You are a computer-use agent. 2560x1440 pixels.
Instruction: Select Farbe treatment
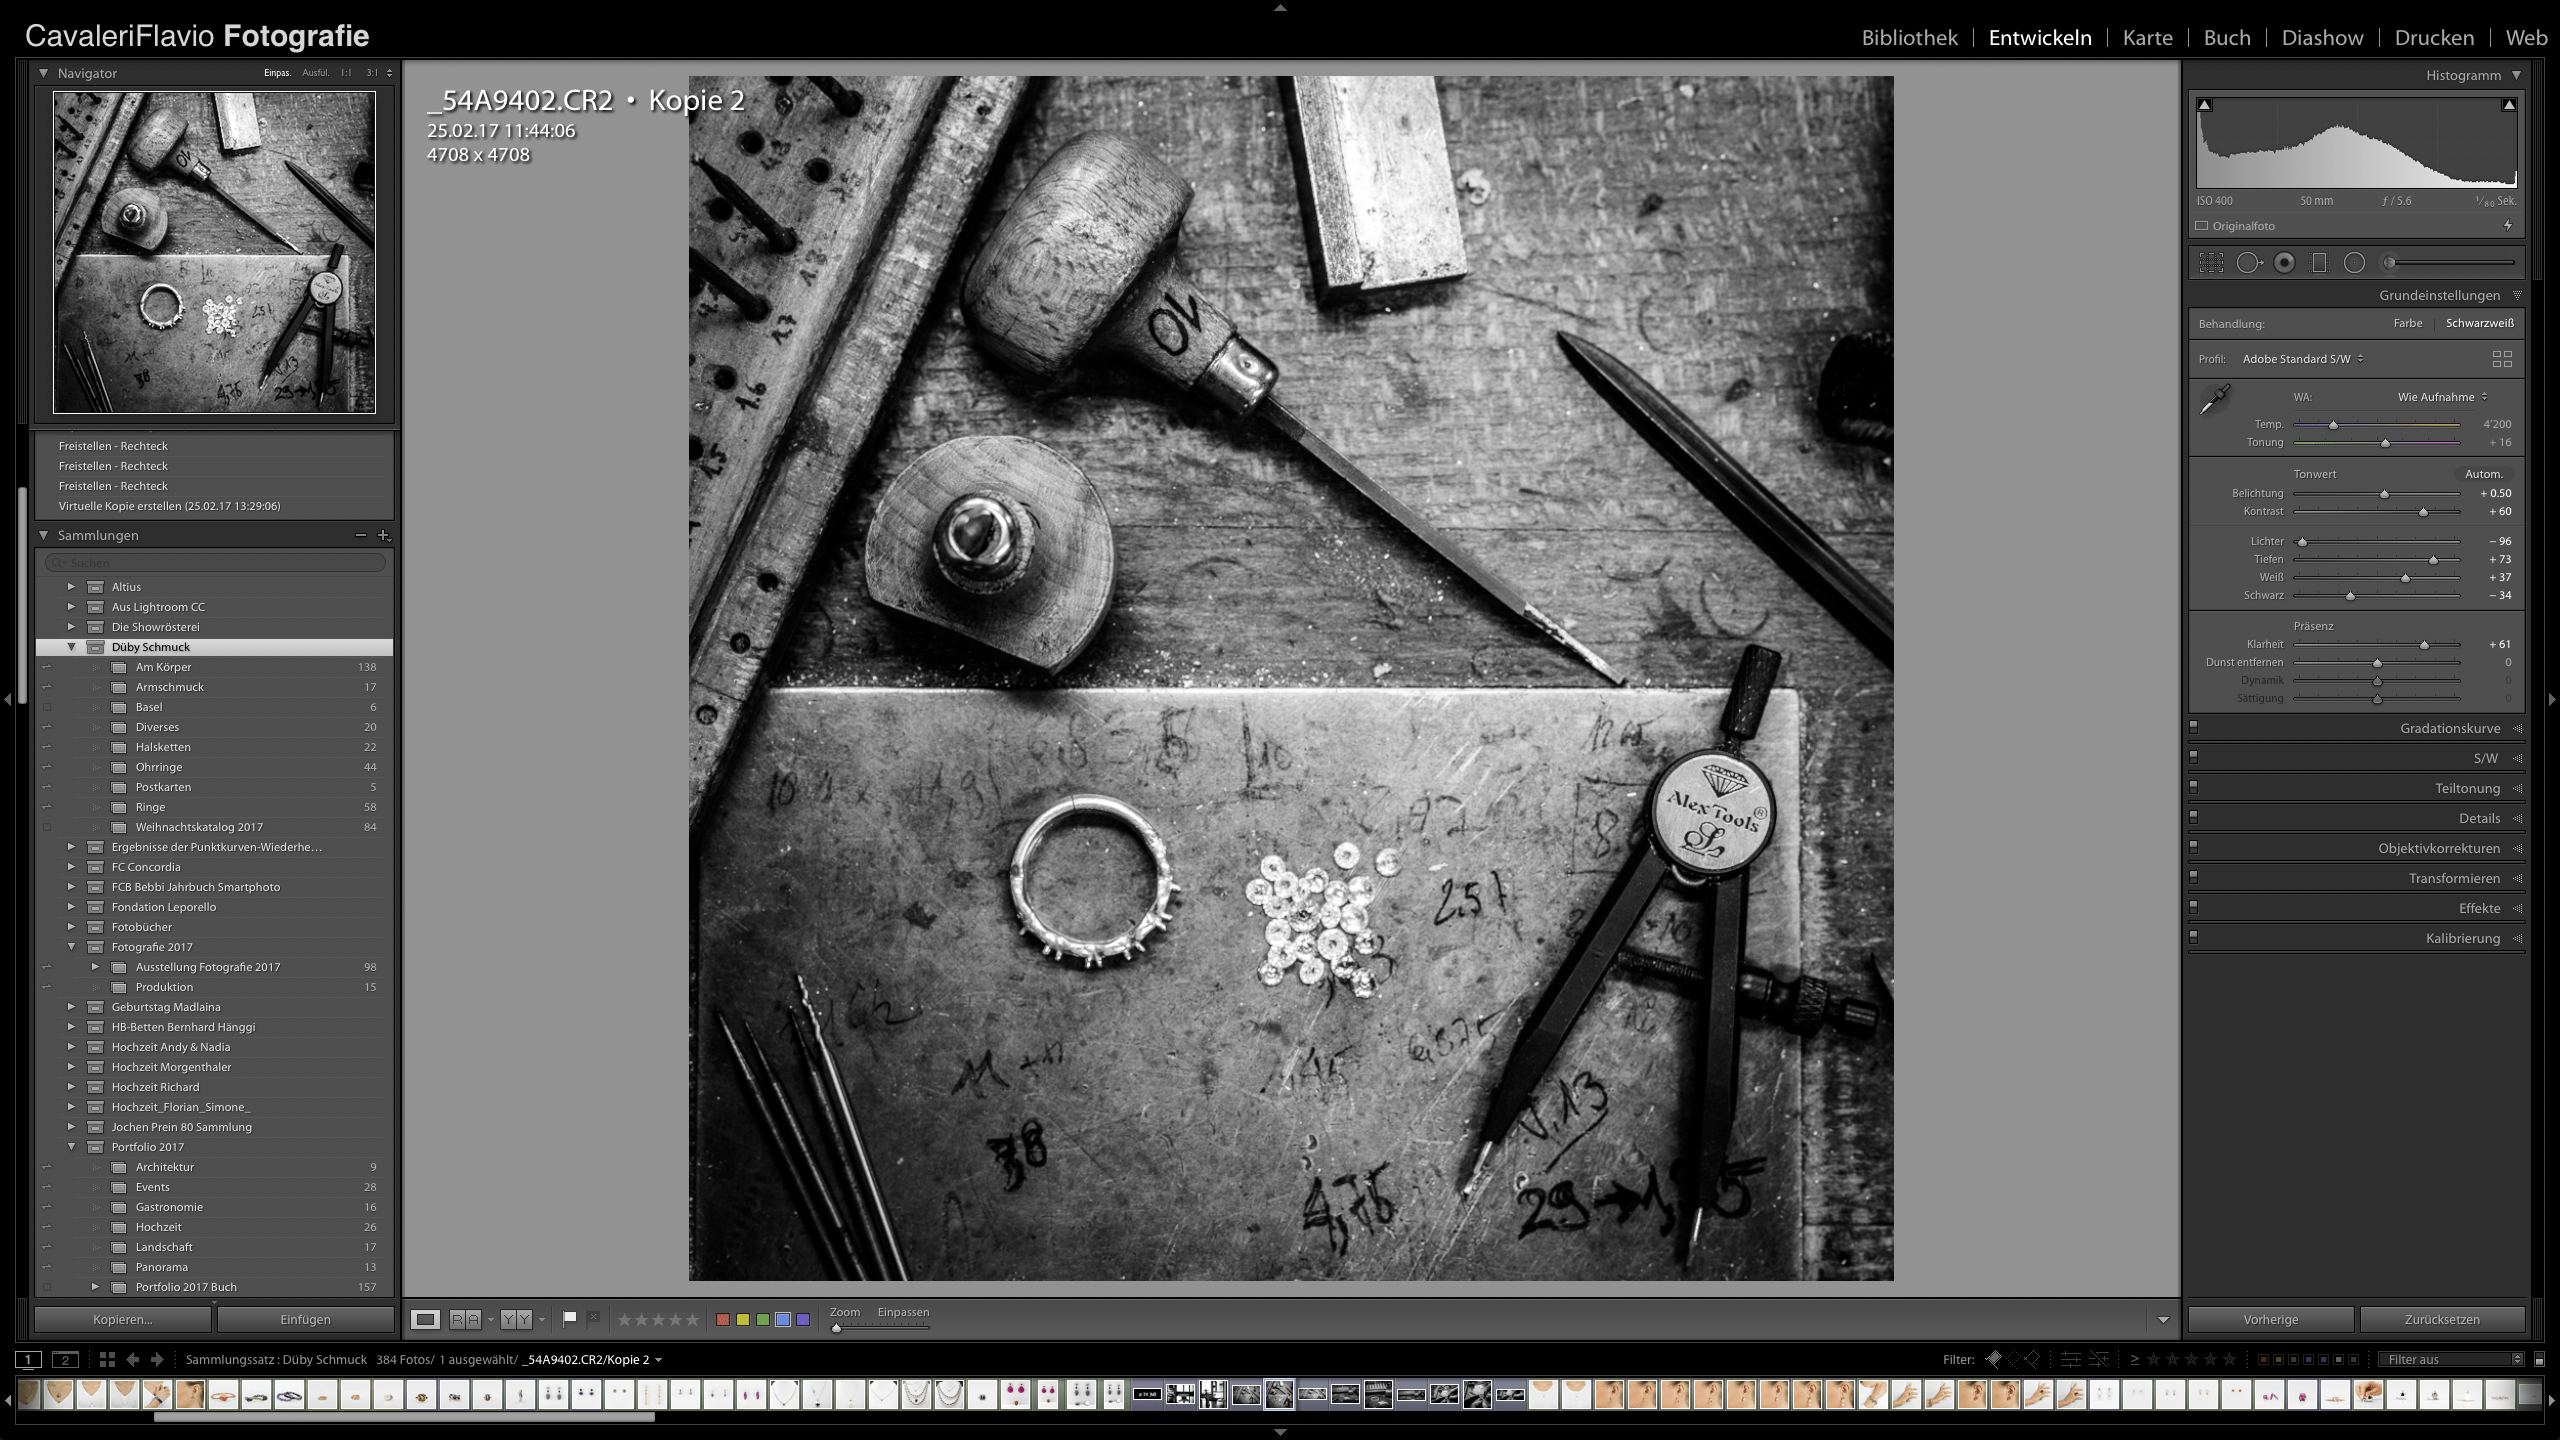(x=2407, y=323)
